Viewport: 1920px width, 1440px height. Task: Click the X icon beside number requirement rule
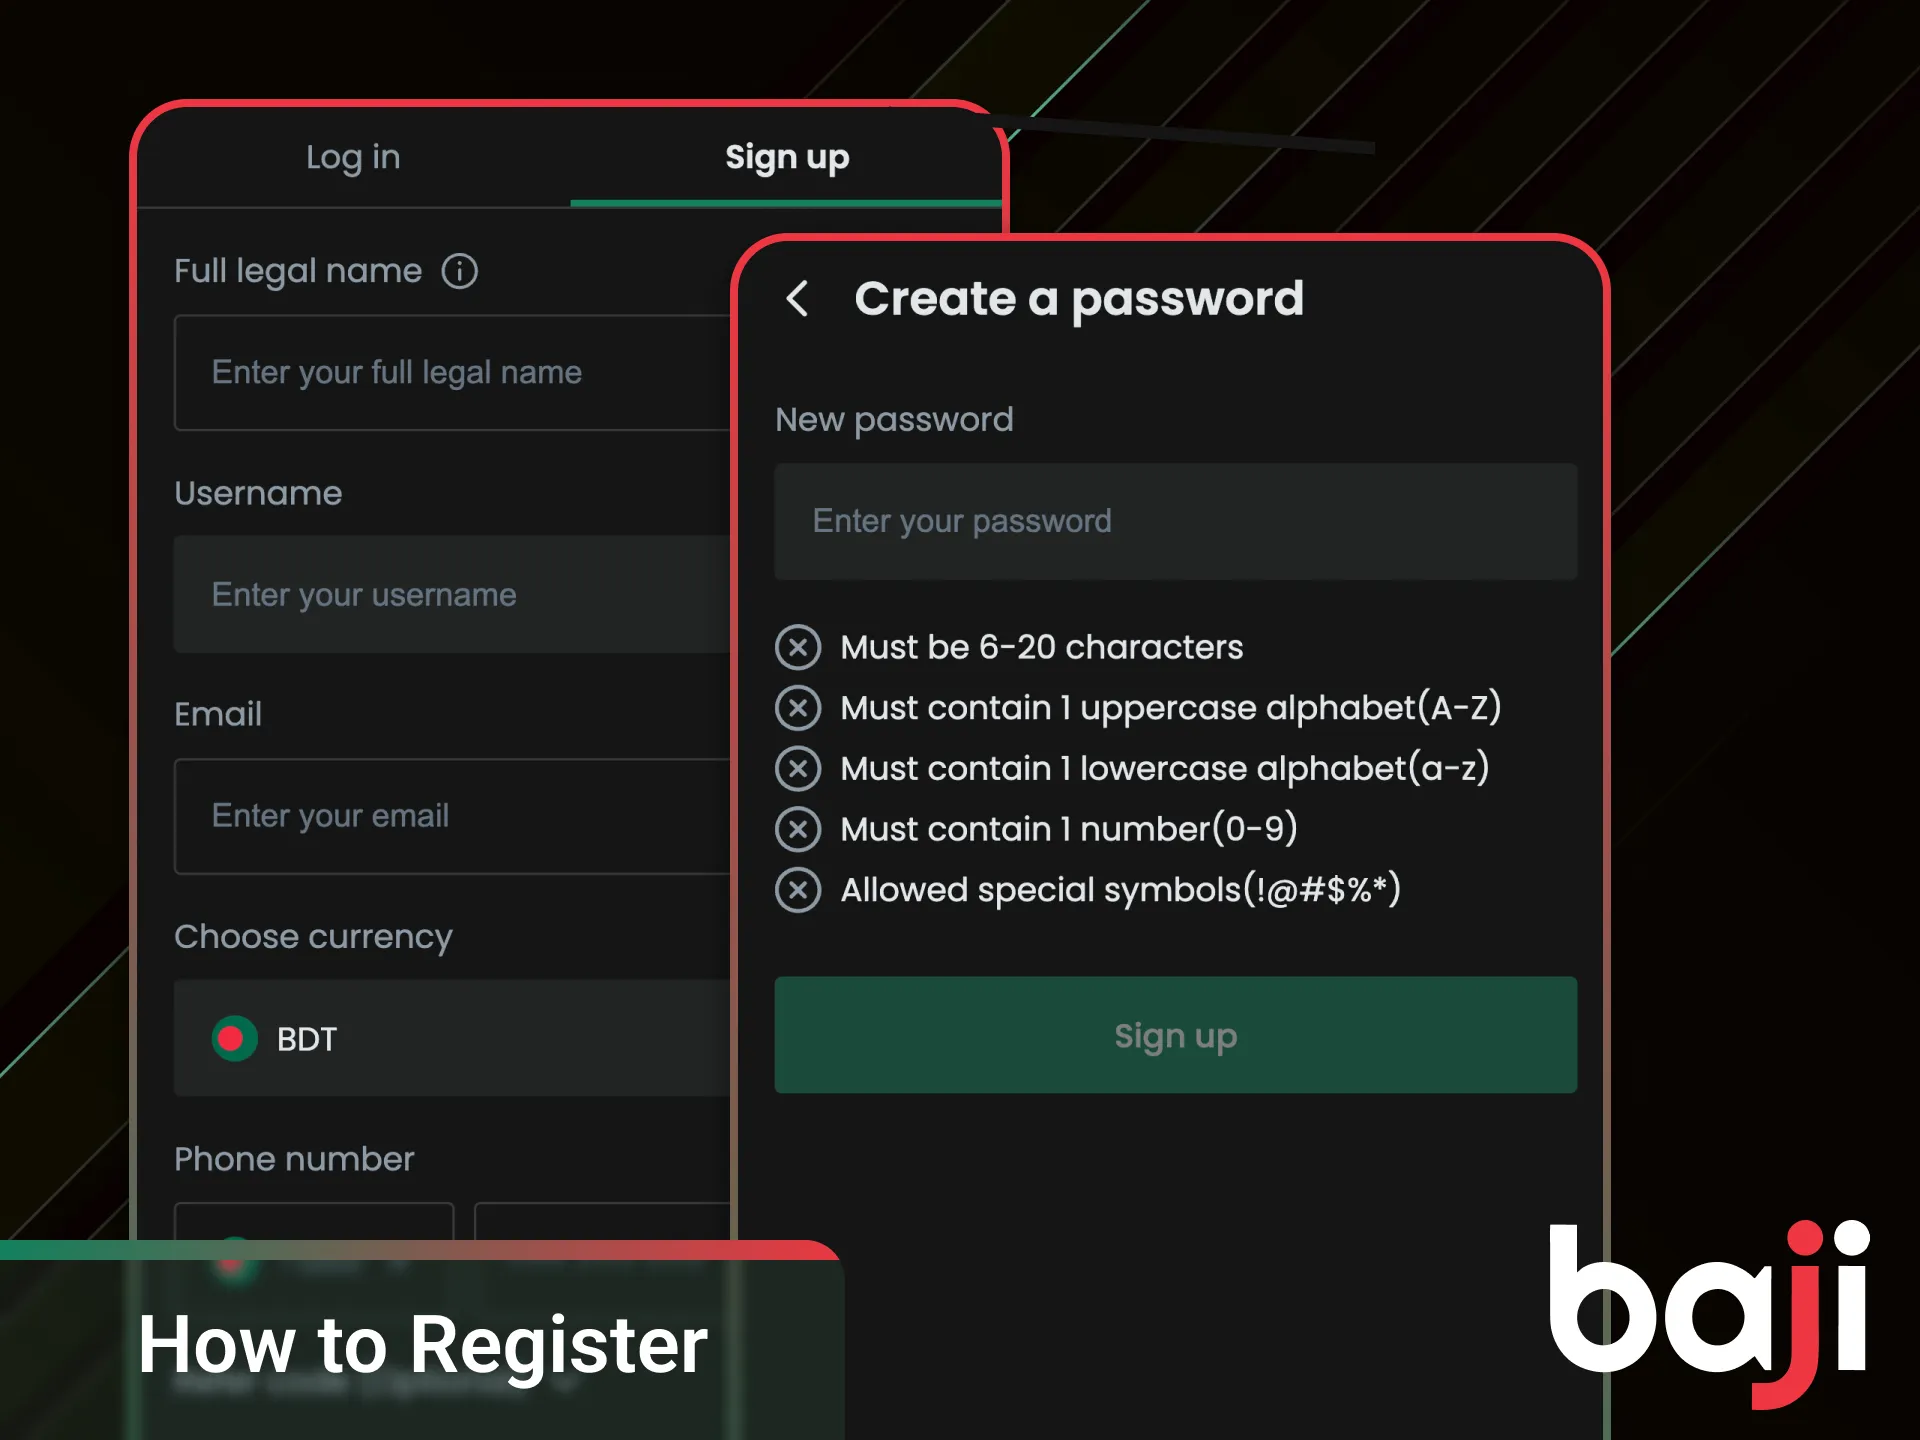tap(797, 829)
